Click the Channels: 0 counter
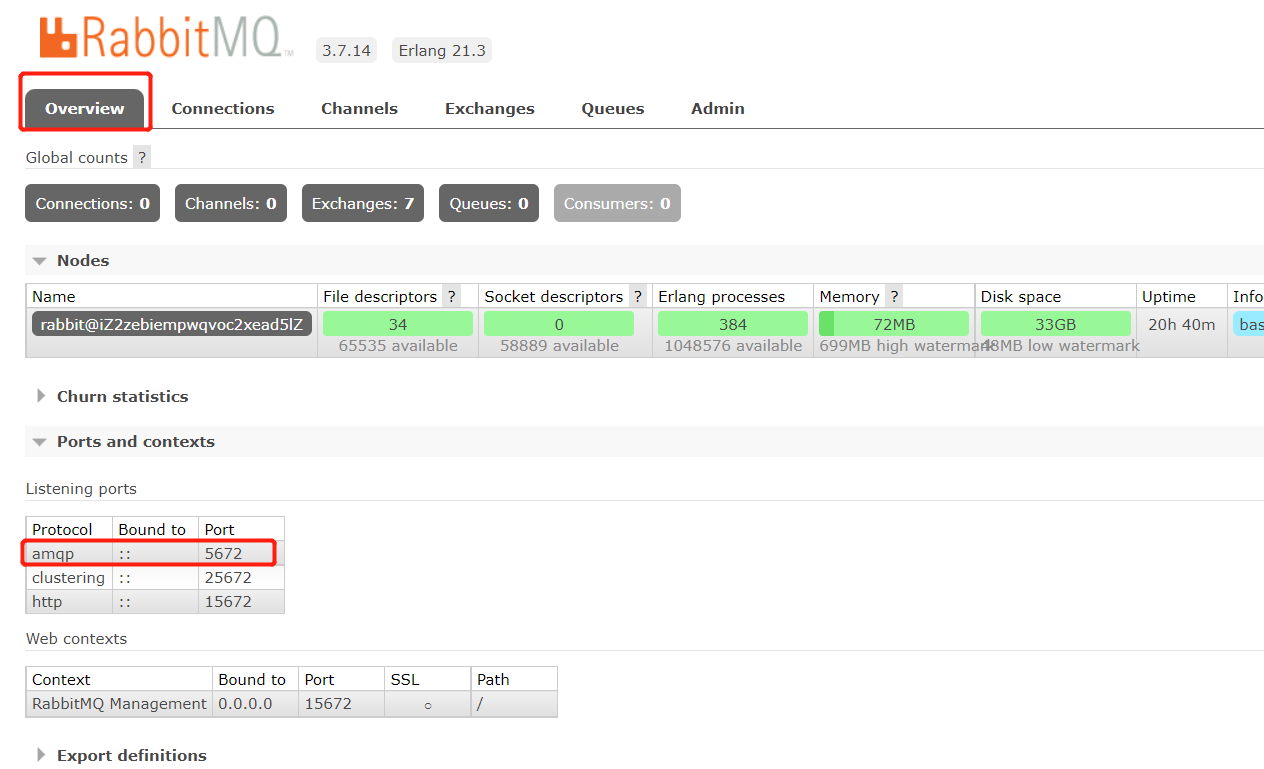The width and height of the screenshot is (1264, 769). click(231, 203)
